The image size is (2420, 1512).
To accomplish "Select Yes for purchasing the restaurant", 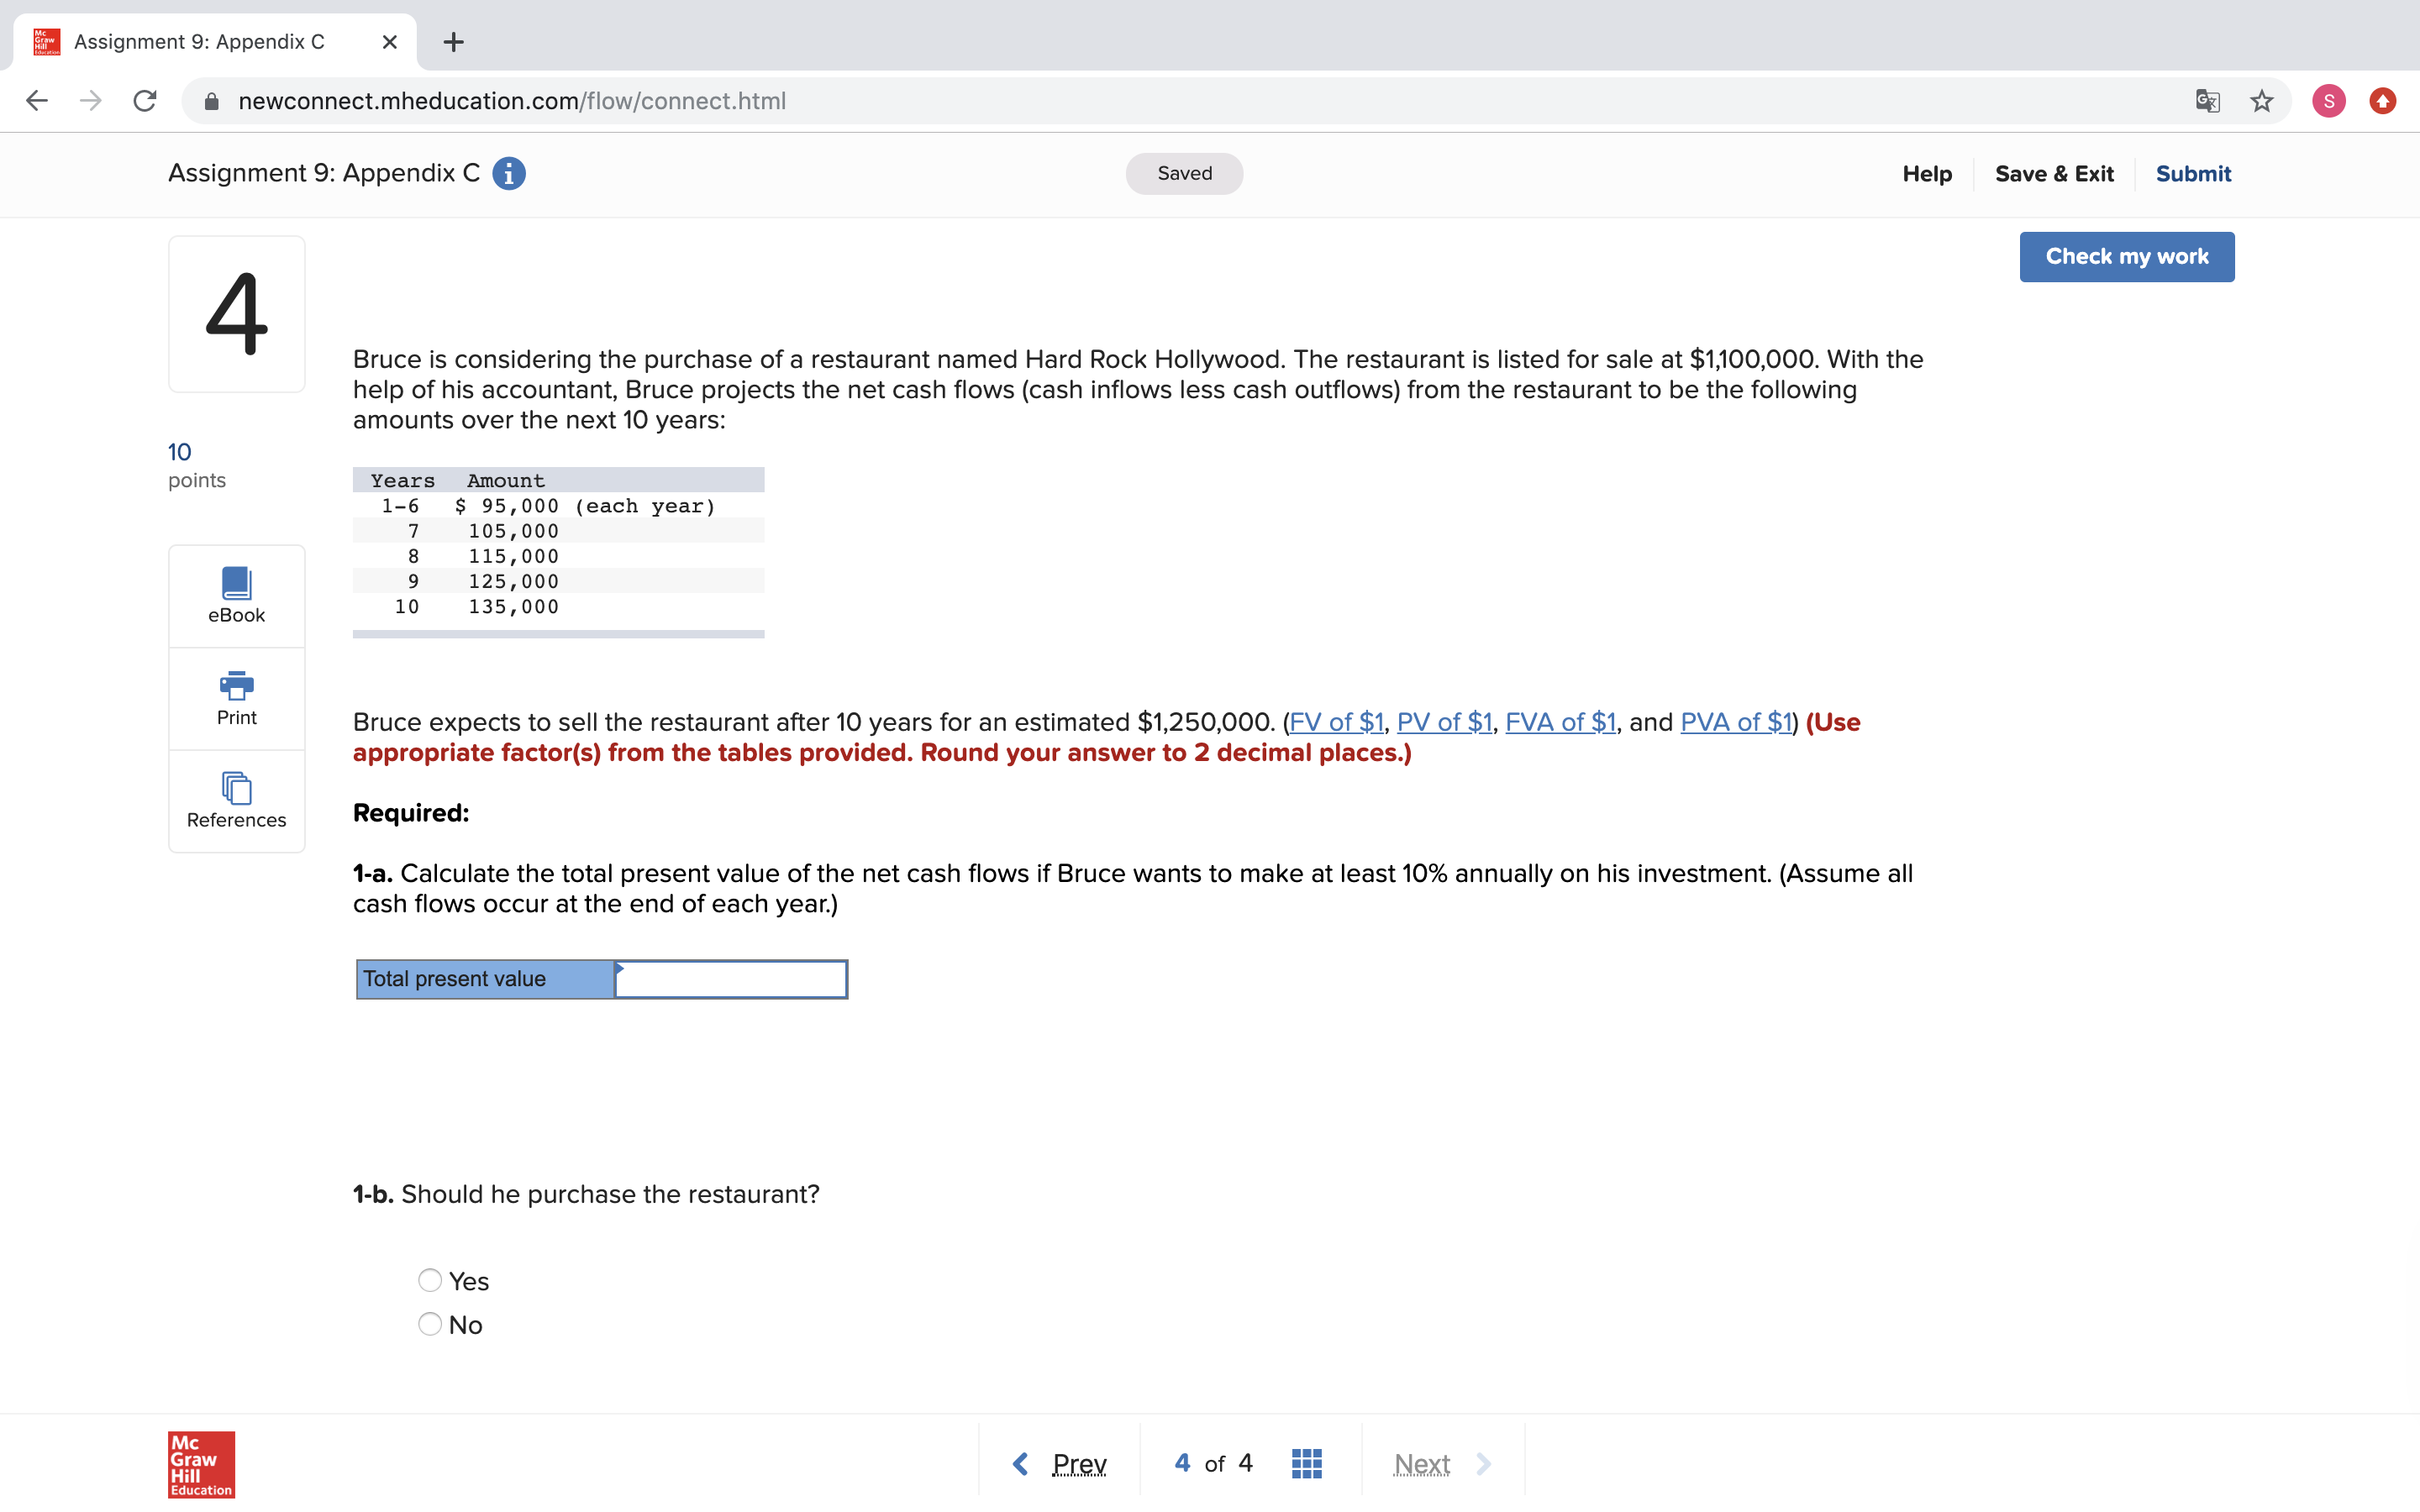I will [429, 1280].
